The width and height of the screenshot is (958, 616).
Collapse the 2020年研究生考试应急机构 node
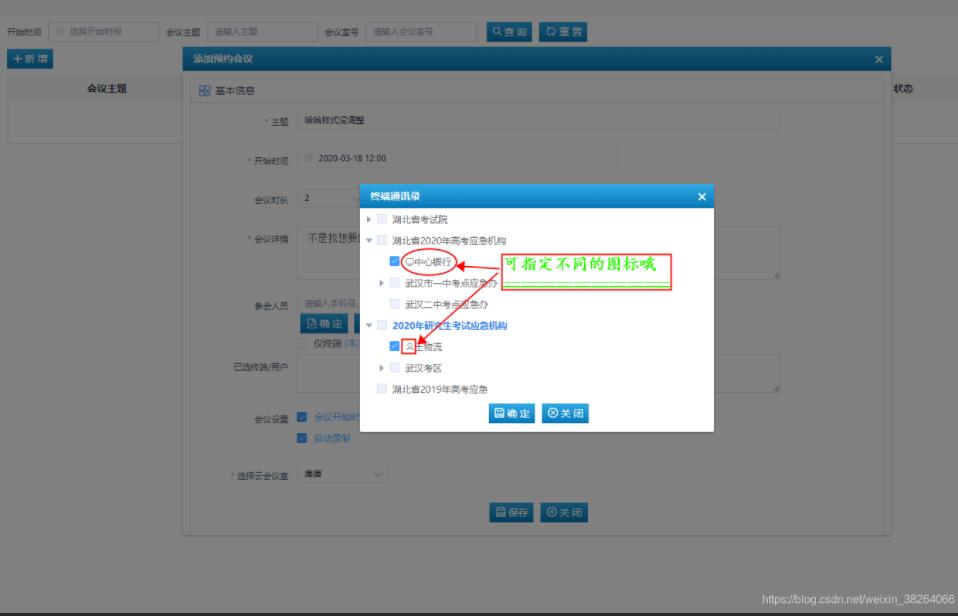[x=371, y=325]
